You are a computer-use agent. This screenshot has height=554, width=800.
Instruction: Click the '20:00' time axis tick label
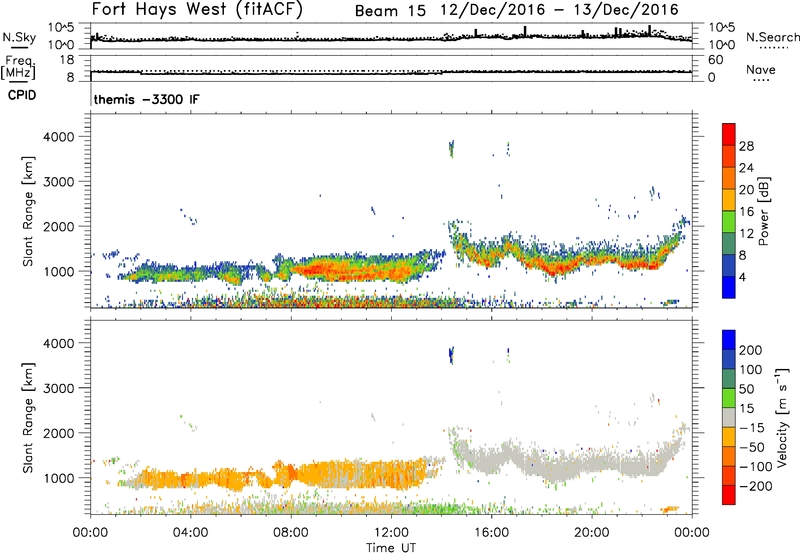pyautogui.click(x=592, y=533)
